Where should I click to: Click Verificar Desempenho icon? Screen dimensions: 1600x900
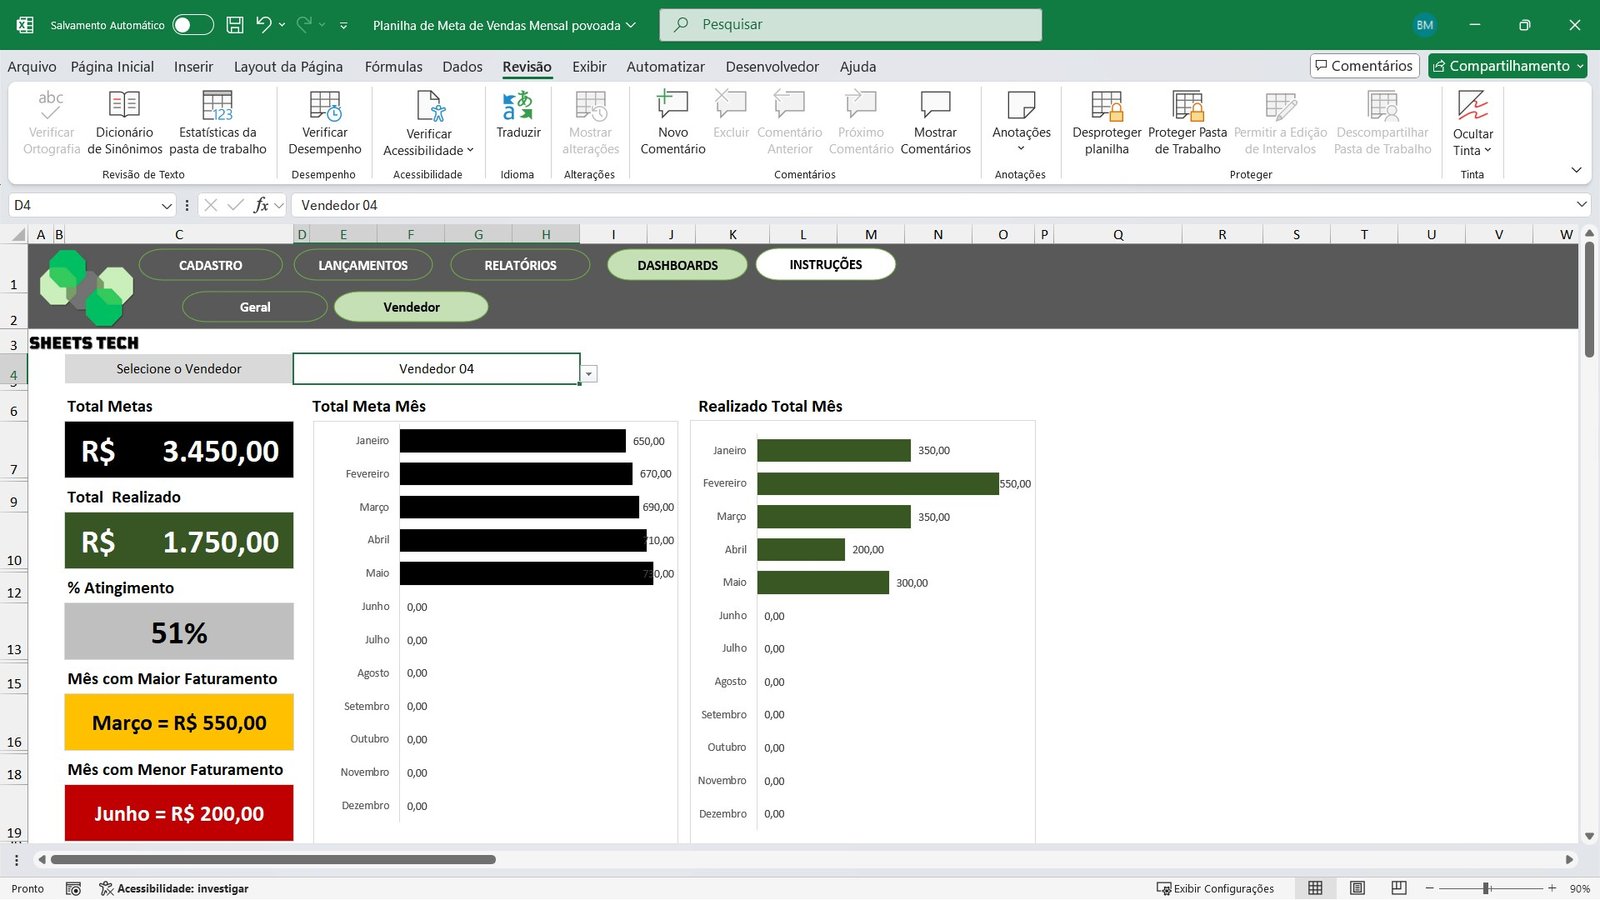[x=325, y=104]
